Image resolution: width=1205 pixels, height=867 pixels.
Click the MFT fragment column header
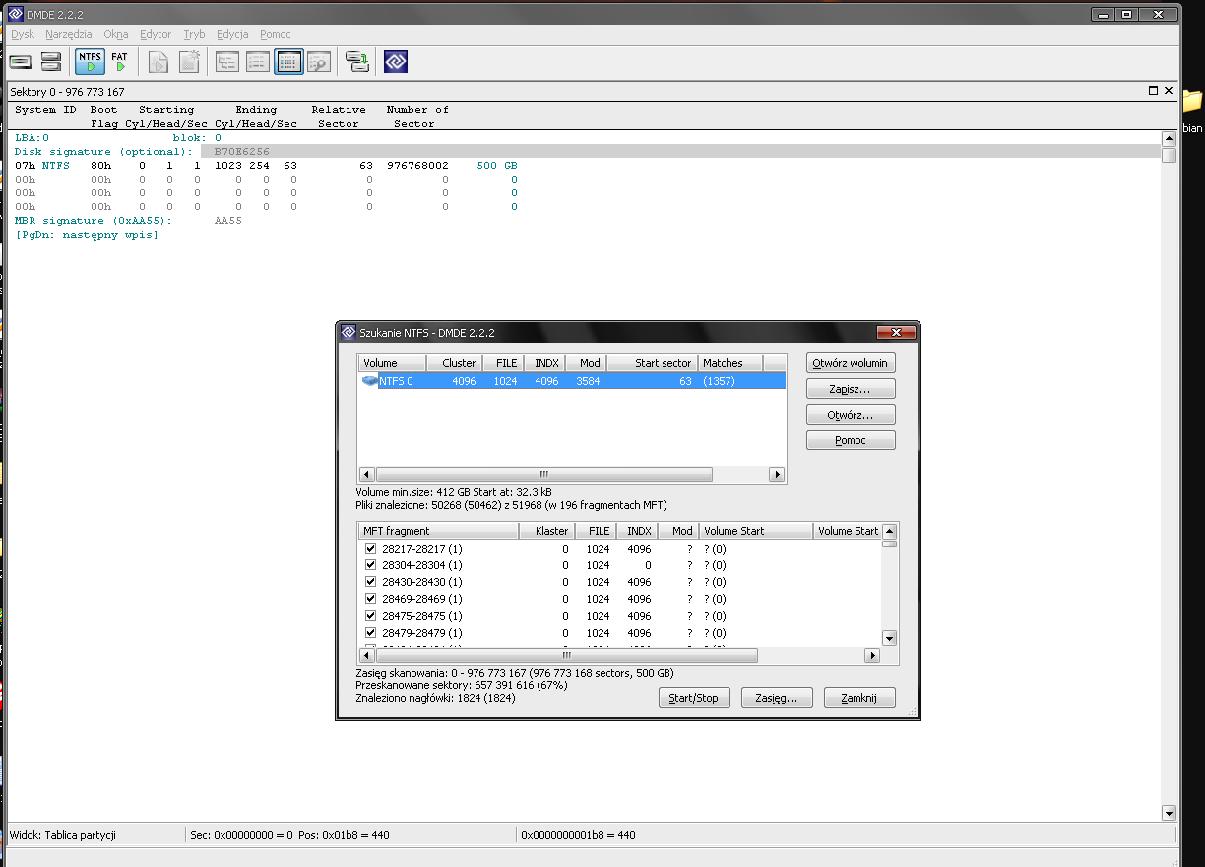click(439, 531)
